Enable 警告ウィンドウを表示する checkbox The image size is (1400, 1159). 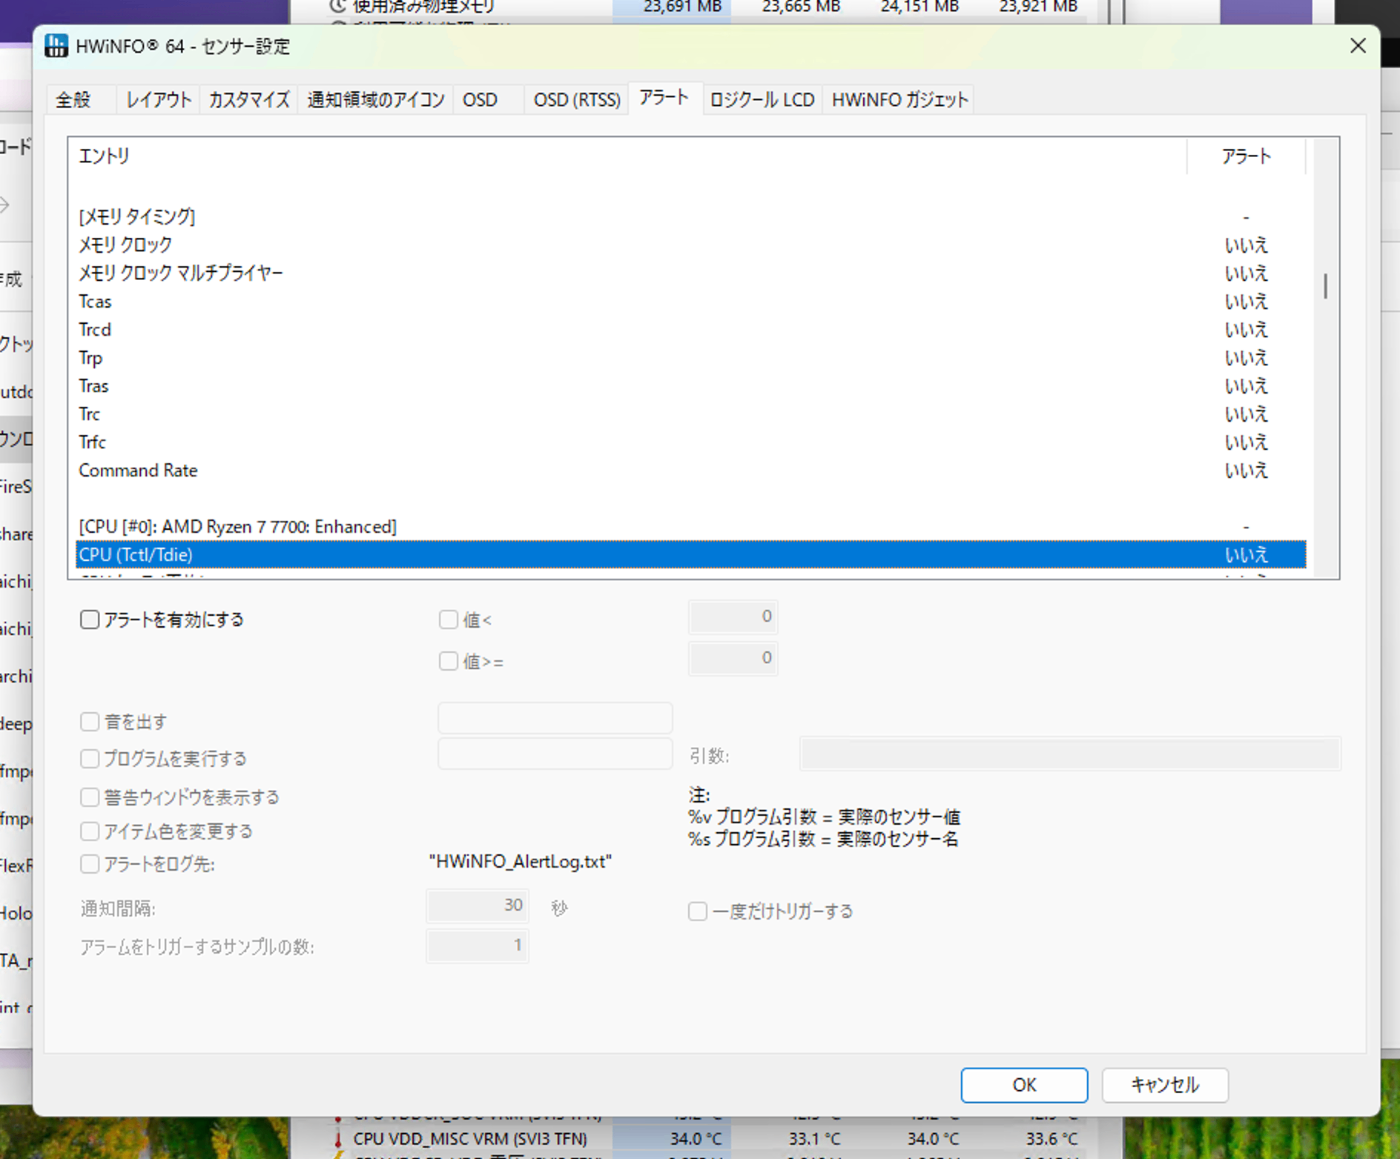[90, 797]
